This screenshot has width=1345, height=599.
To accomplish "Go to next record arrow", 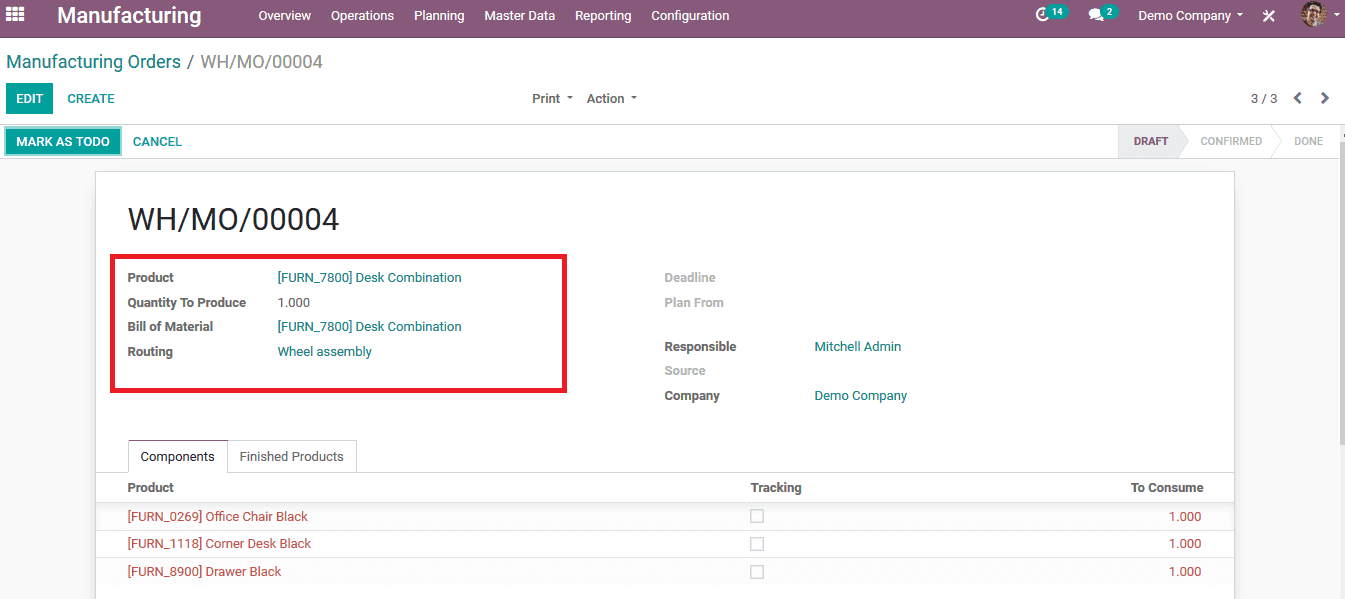I will click(x=1325, y=98).
